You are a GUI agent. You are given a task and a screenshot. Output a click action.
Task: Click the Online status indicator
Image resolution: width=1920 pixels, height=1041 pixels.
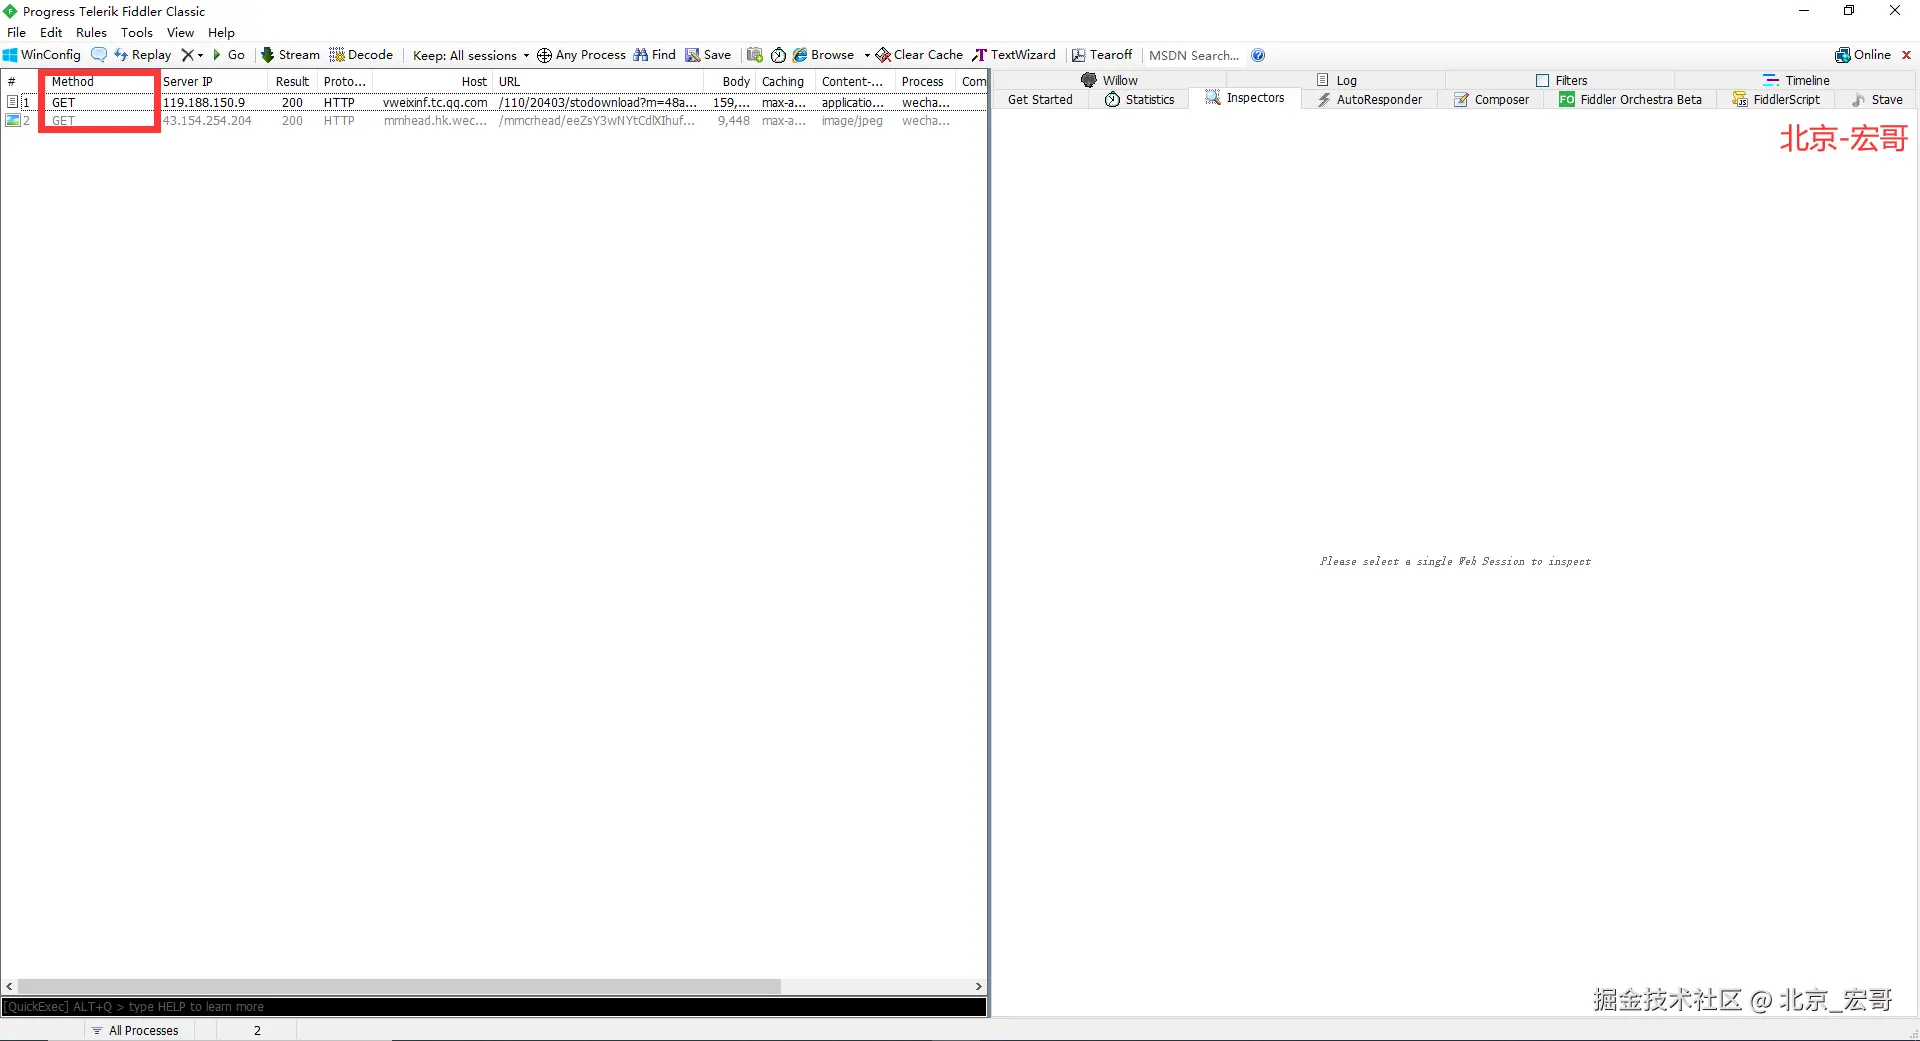1863,55
